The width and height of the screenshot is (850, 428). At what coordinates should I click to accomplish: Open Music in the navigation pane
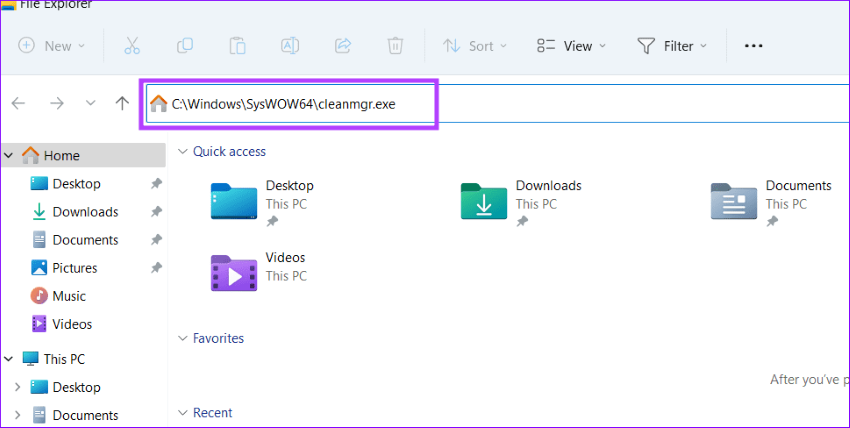[x=69, y=296]
